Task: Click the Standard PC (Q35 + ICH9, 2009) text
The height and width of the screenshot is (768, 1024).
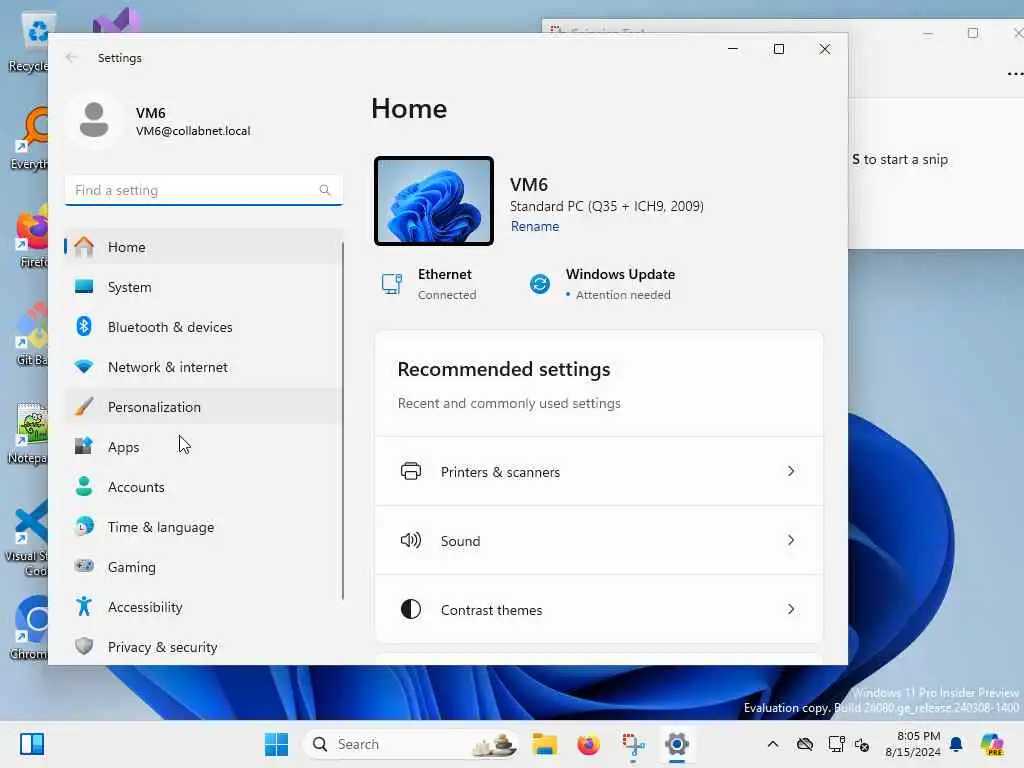Action: click(607, 206)
